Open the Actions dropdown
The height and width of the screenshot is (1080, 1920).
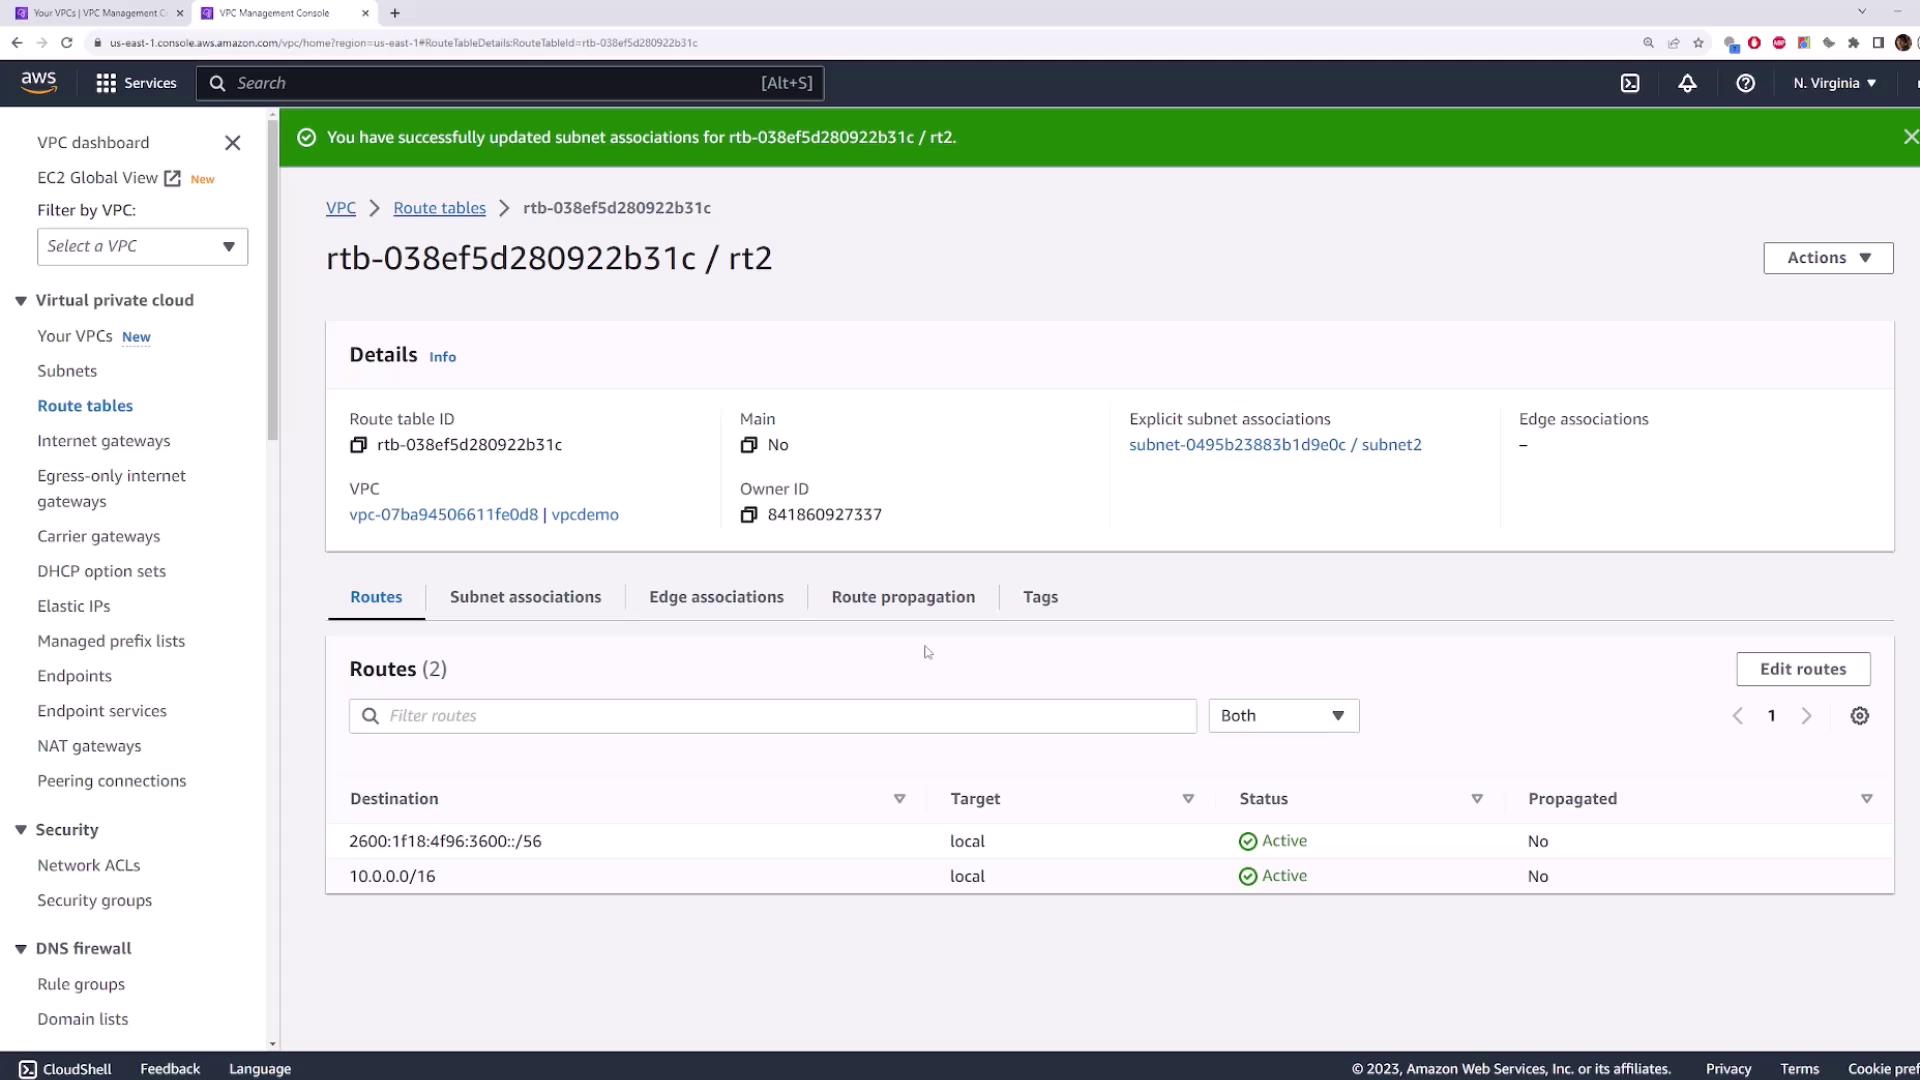click(1827, 258)
